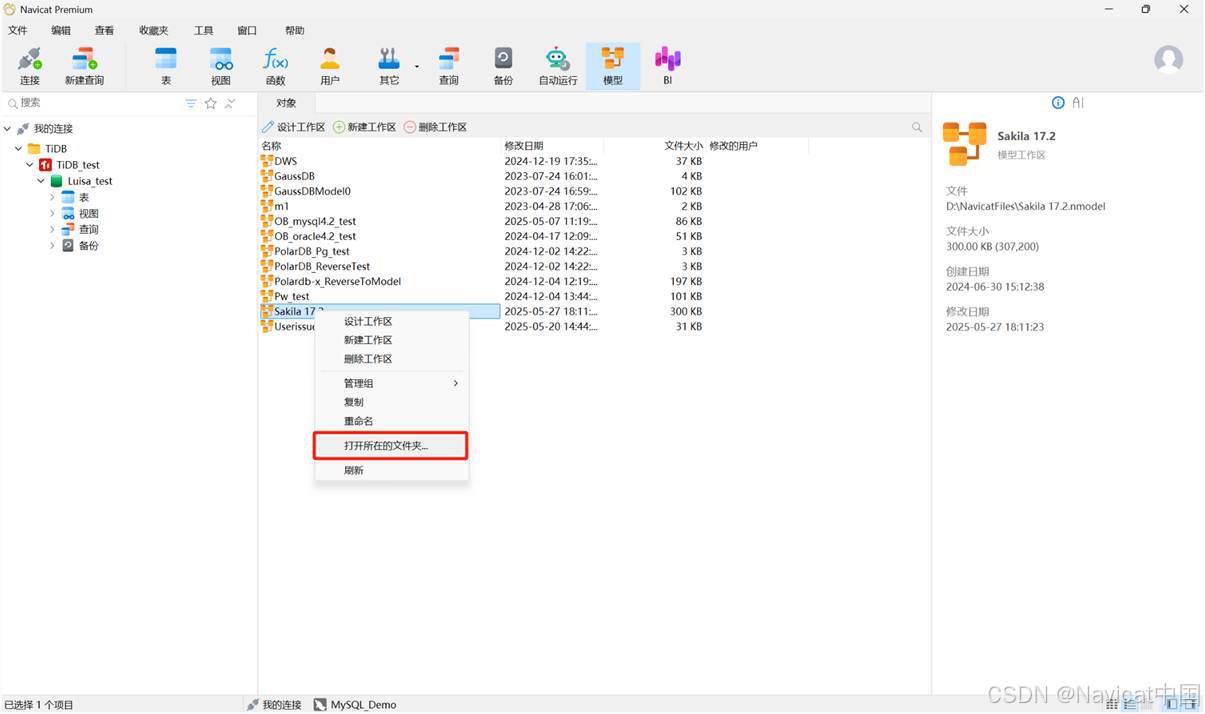Expand the 表 node in tree
Viewport: 1205px width, 714px height.
[x=52, y=197]
